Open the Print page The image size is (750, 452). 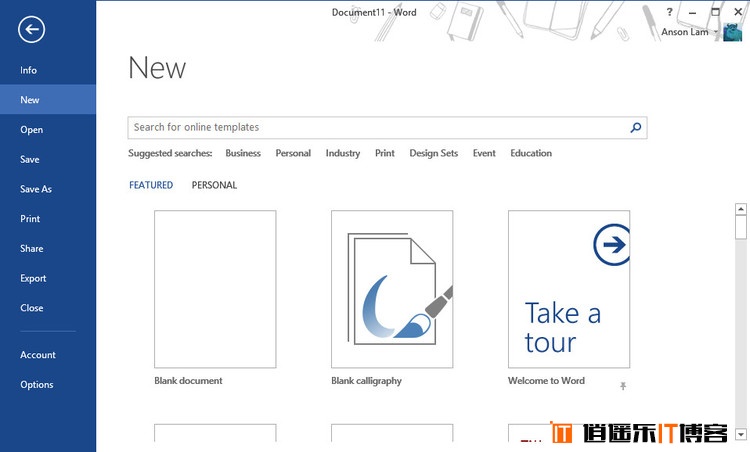point(30,219)
